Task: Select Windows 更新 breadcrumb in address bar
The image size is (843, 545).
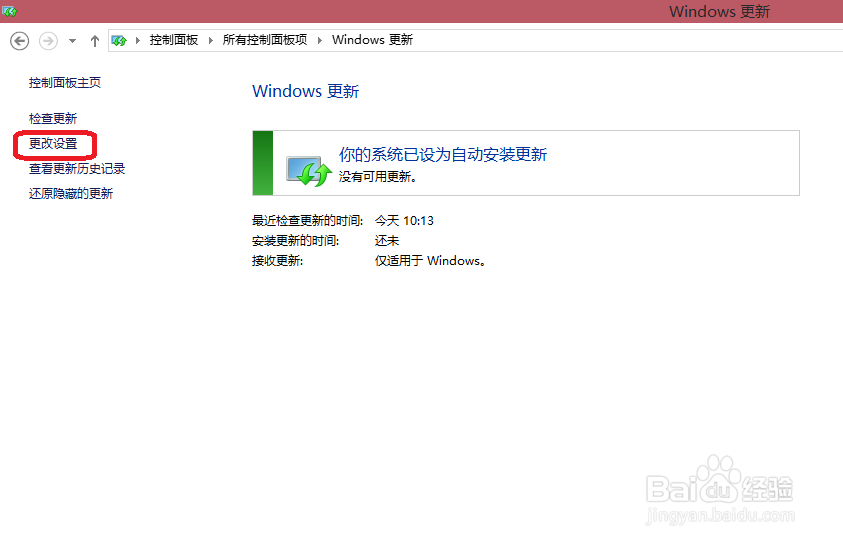Action: pyautogui.click(x=372, y=40)
